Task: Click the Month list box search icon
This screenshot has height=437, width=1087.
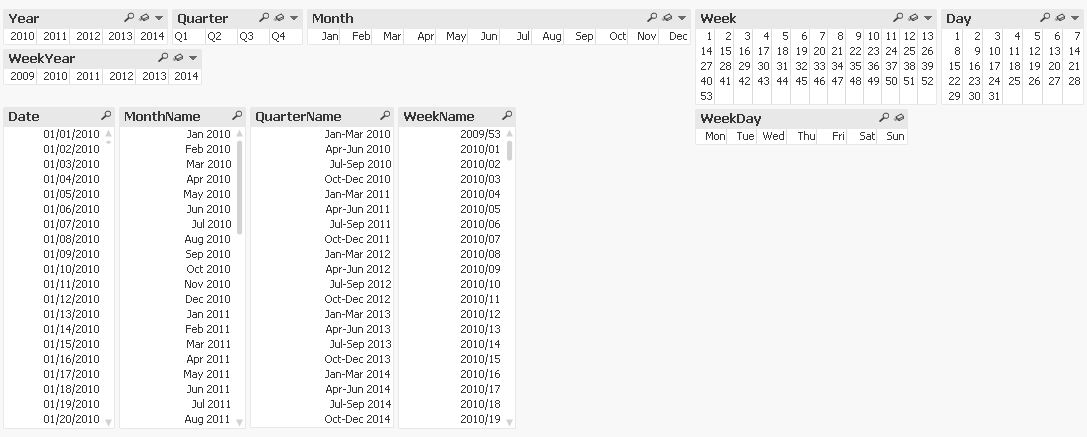Action: click(652, 18)
